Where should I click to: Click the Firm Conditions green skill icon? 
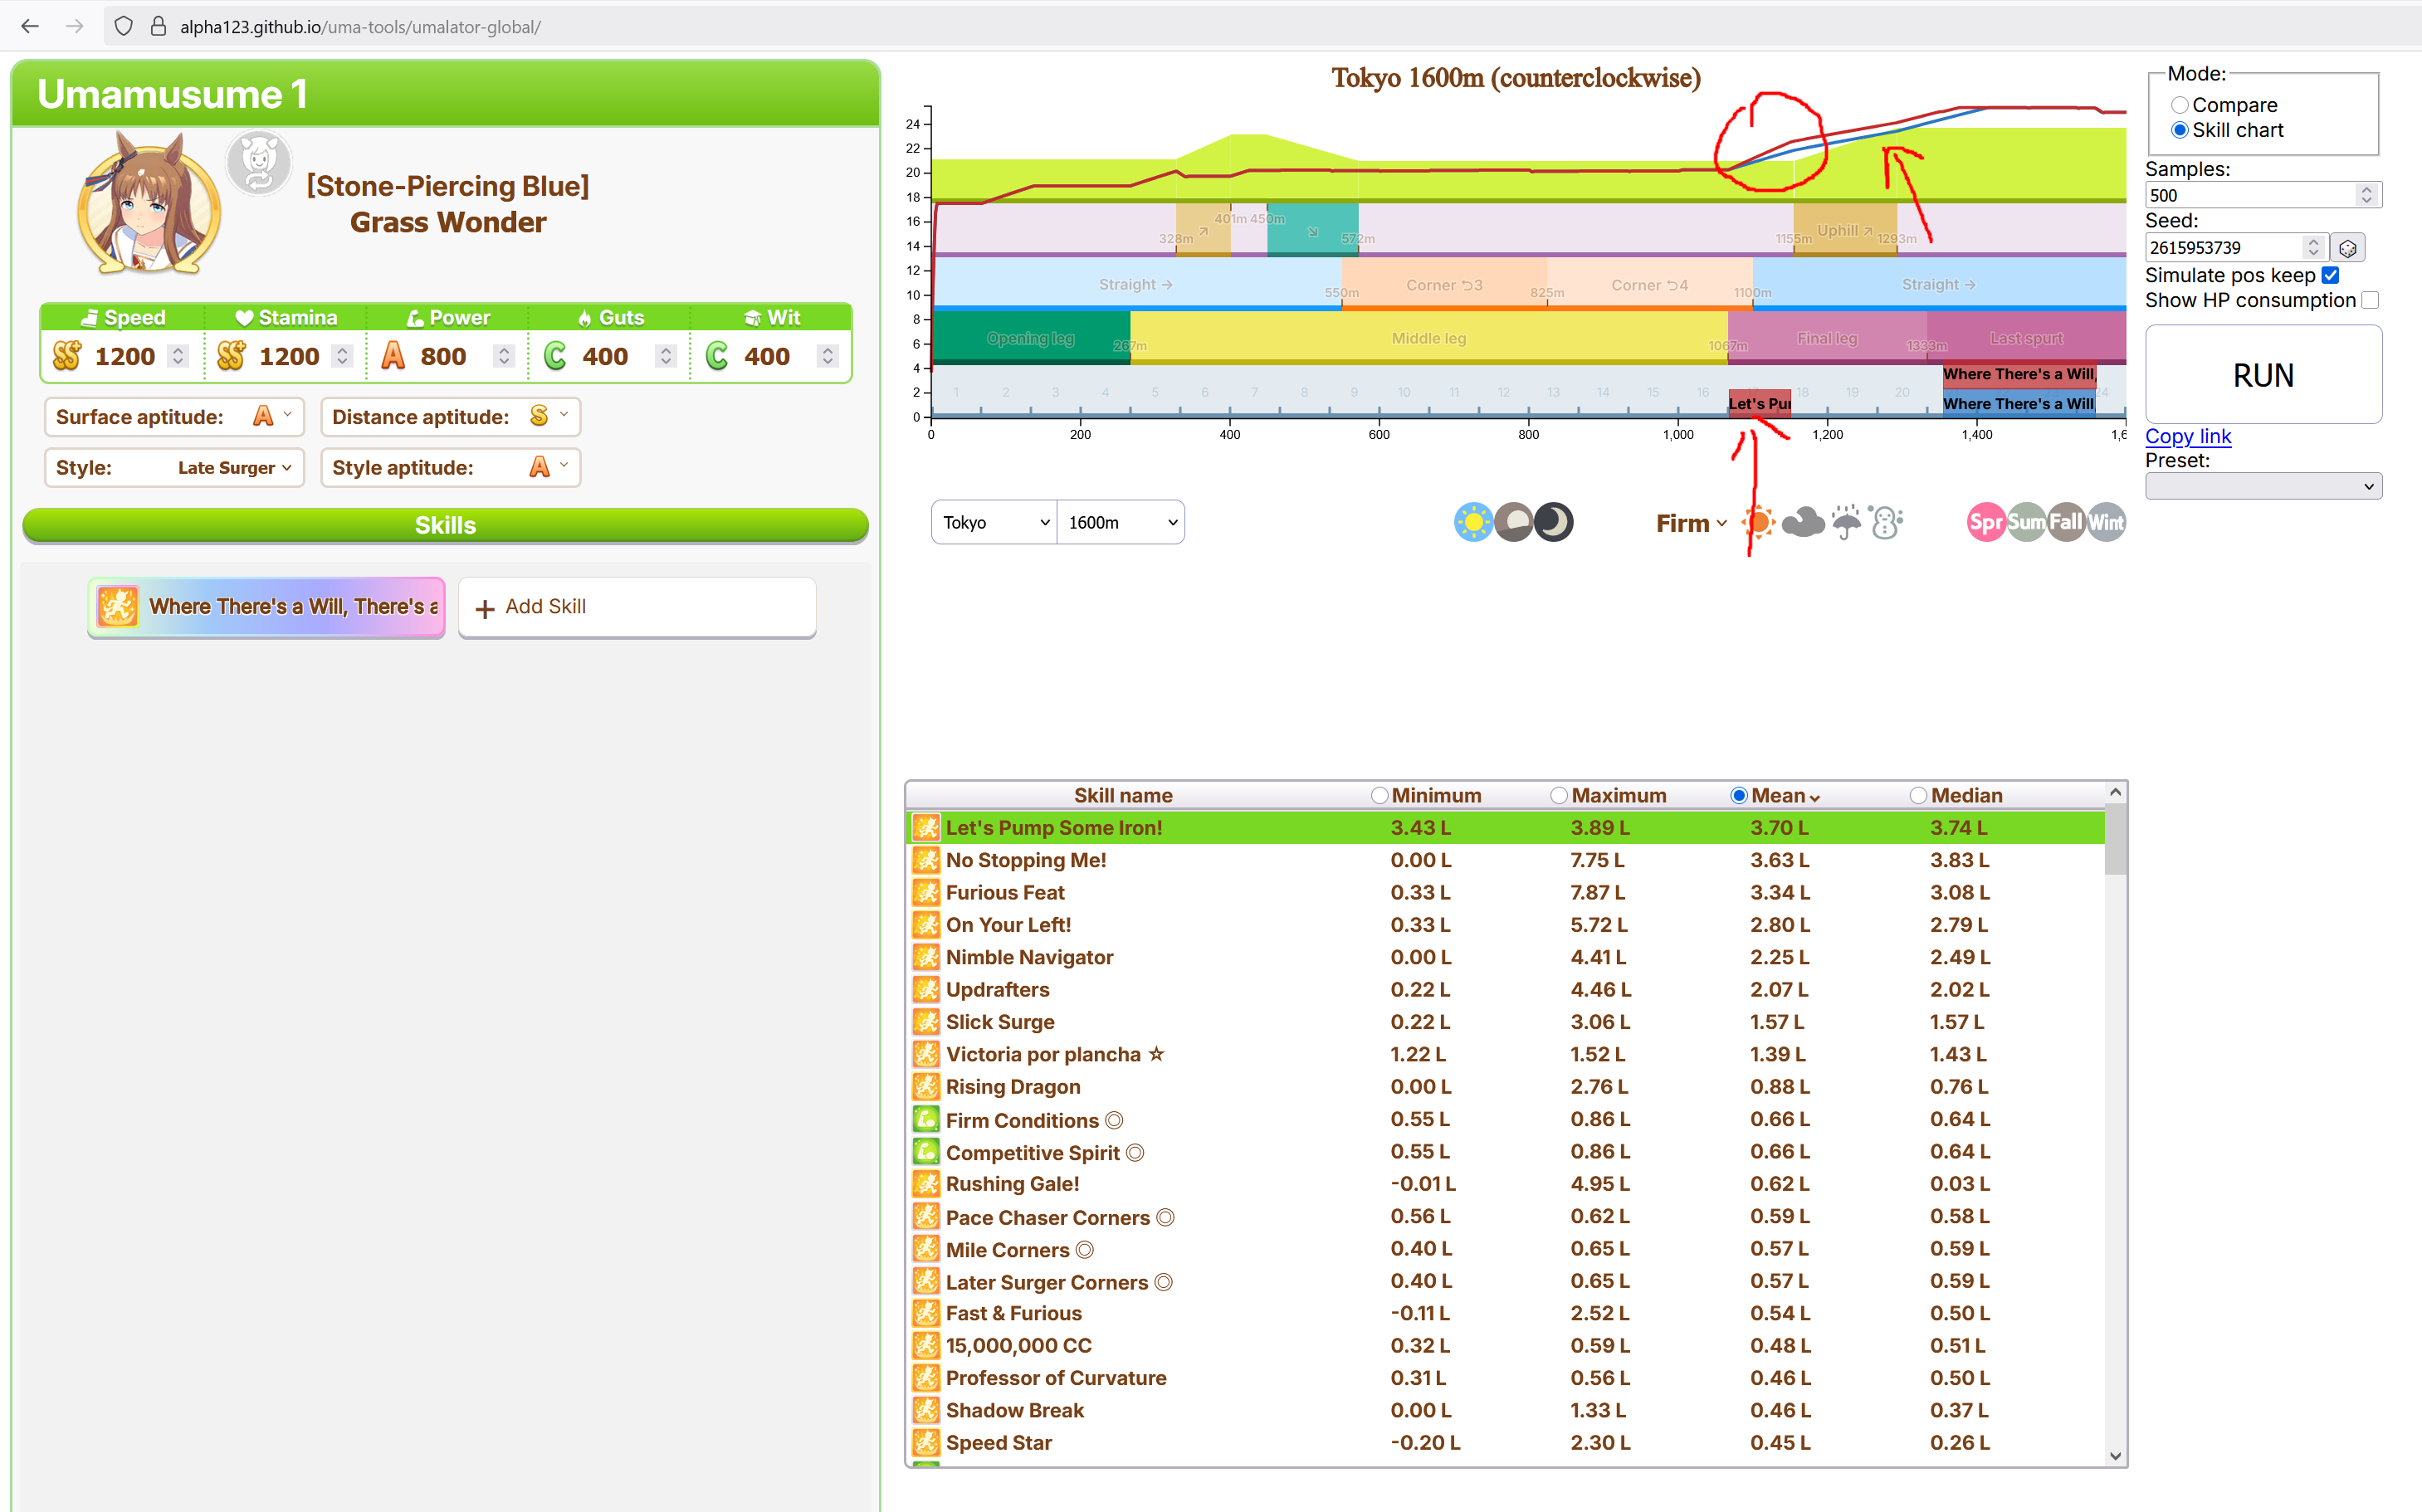point(926,1119)
